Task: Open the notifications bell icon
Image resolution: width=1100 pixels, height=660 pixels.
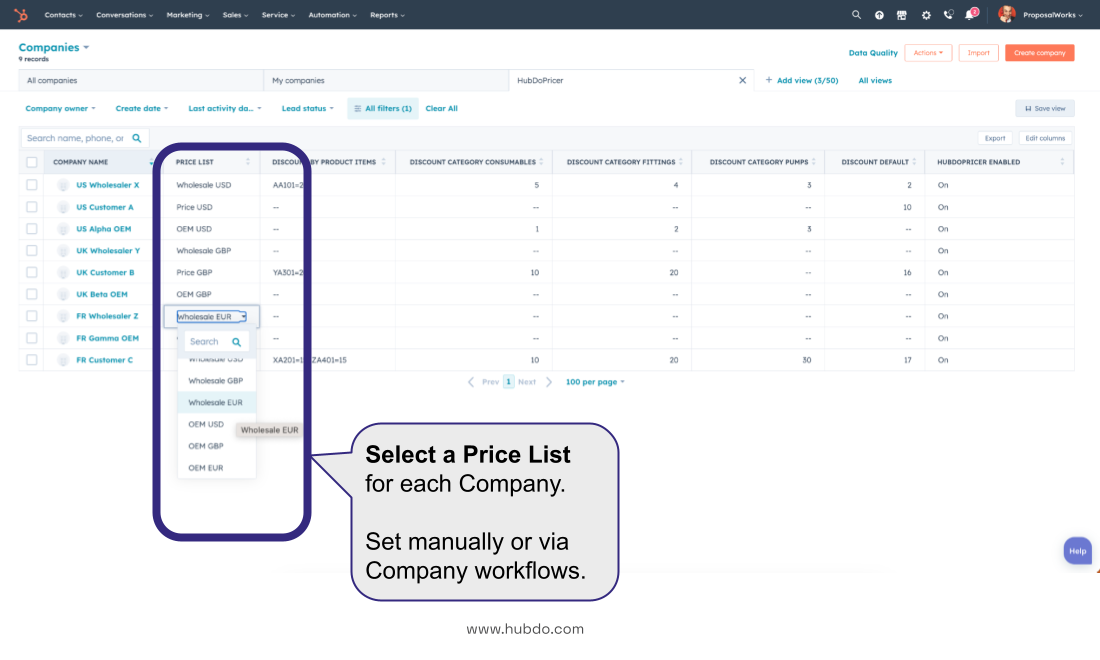Action: [x=971, y=14]
